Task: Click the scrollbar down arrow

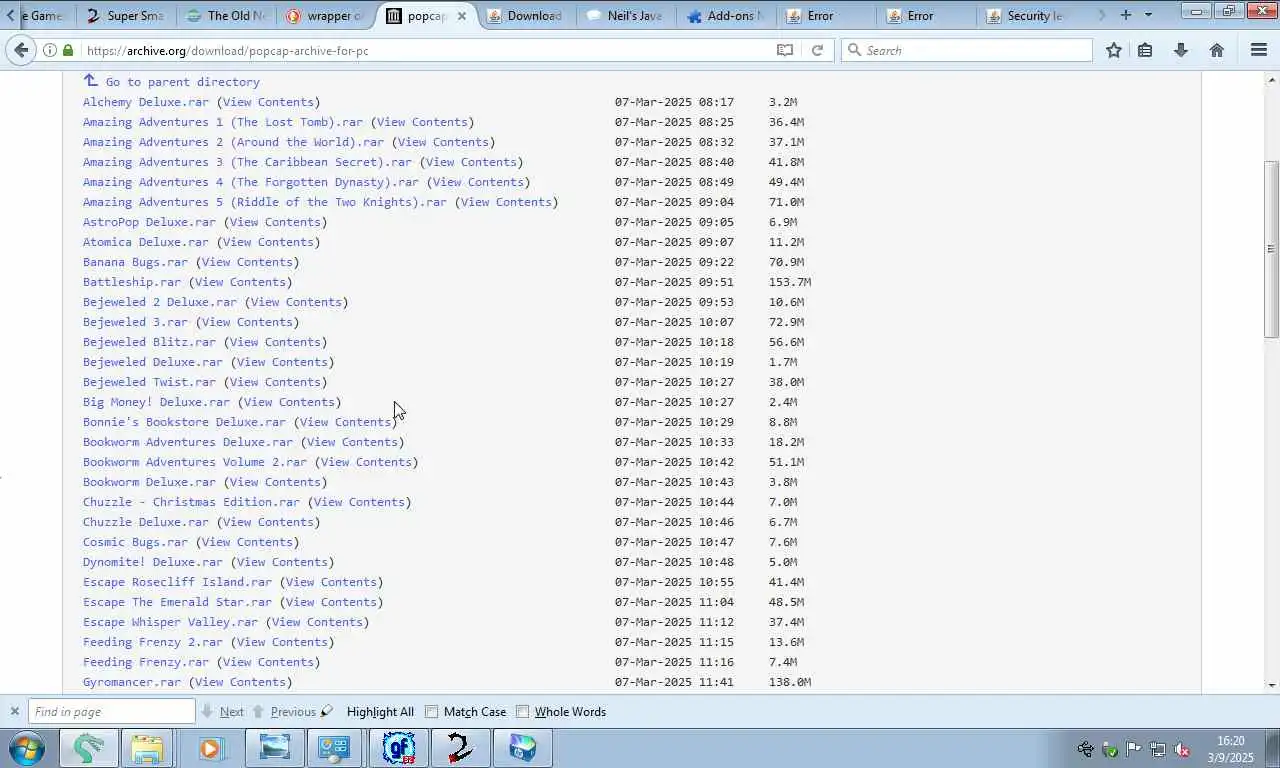Action: point(1271,685)
